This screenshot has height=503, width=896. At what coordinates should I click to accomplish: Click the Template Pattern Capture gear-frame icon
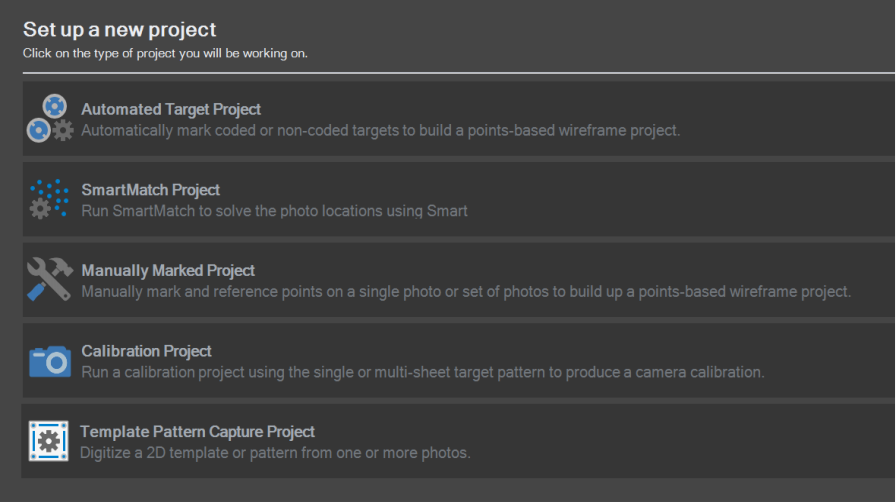pyautogui.click(x=49, y=441)
